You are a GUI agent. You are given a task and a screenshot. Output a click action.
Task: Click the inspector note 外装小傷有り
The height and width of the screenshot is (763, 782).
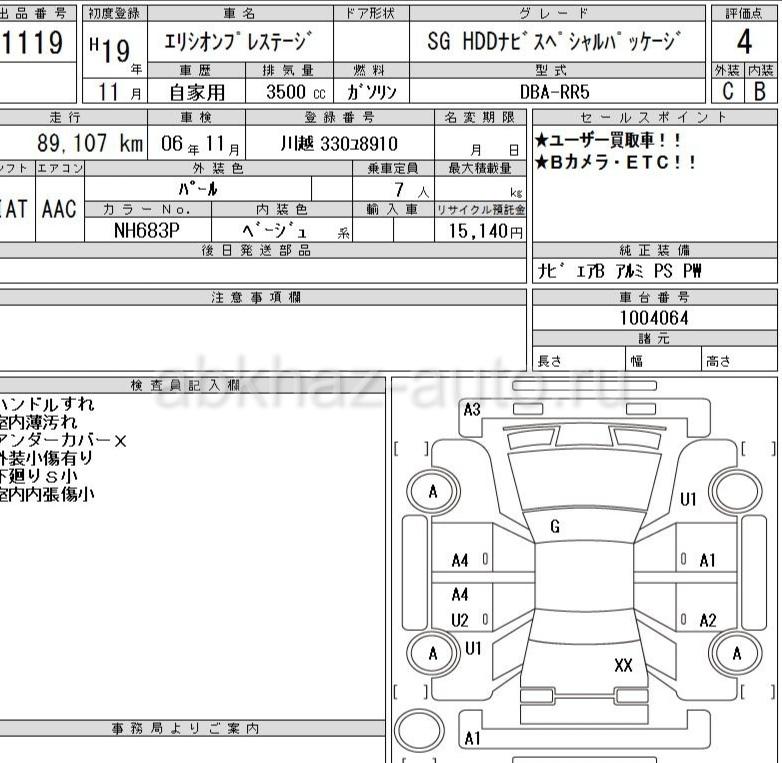click(46, 458)
